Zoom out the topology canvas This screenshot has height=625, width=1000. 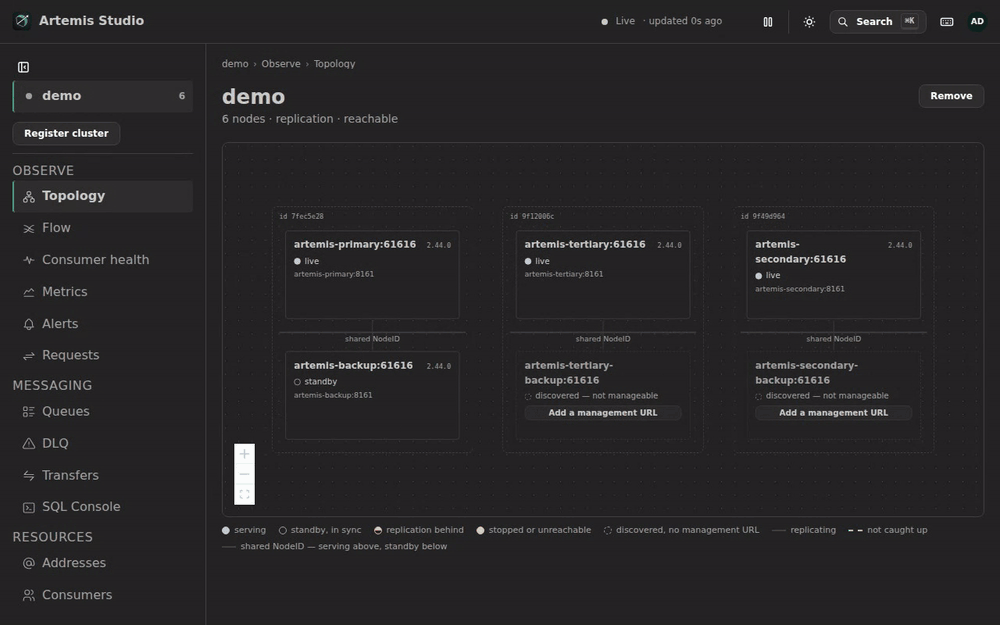point(244,474)
